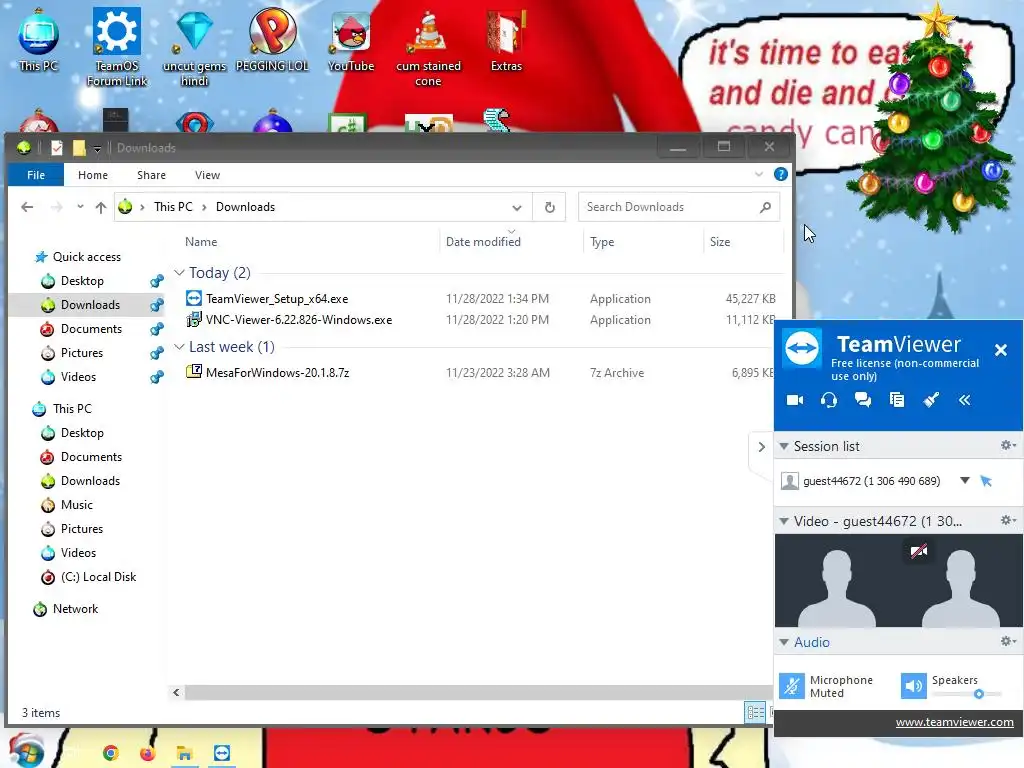
Task: Switch to the Share ribbon tab
Action: 152,175
